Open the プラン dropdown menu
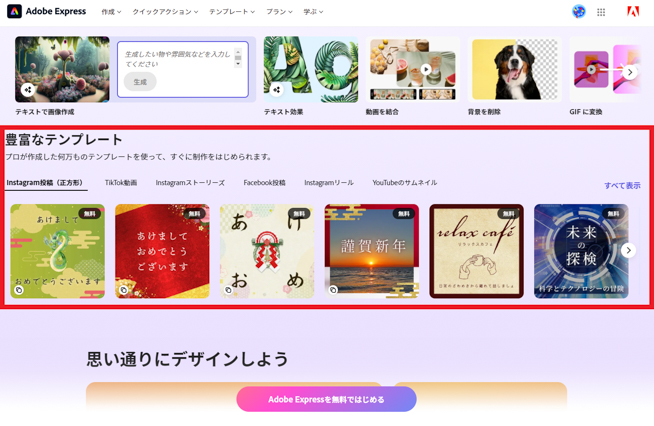Image resolution: width=654 pixels, height=426 pixels. (x=279, y=12)
